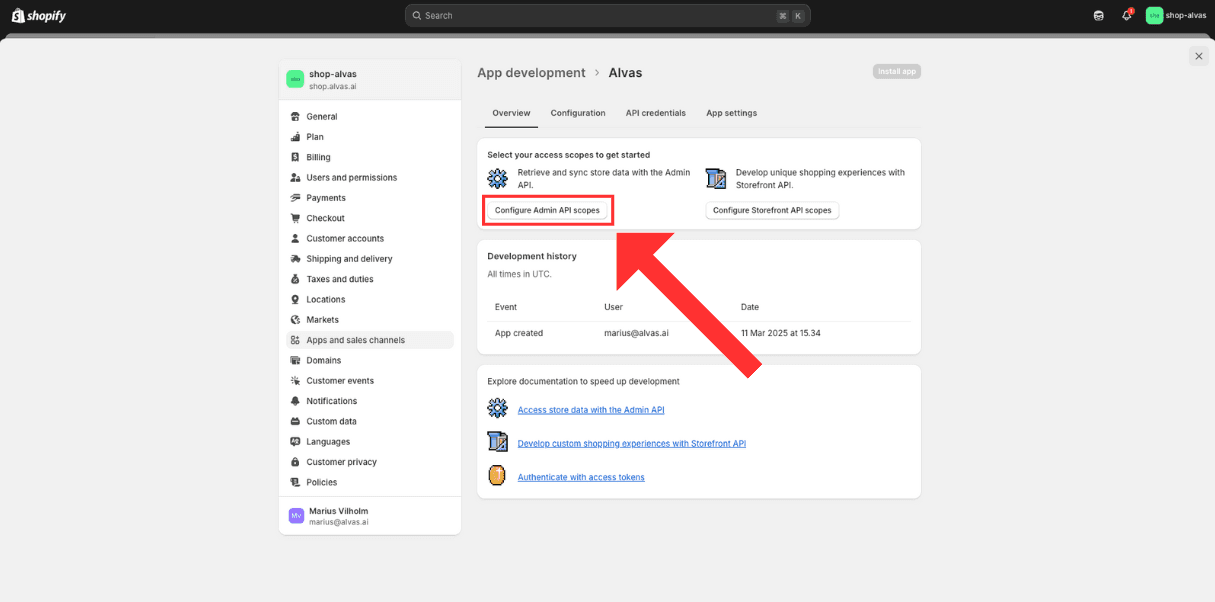Go back to App development breadcrumb

[531, 73]
